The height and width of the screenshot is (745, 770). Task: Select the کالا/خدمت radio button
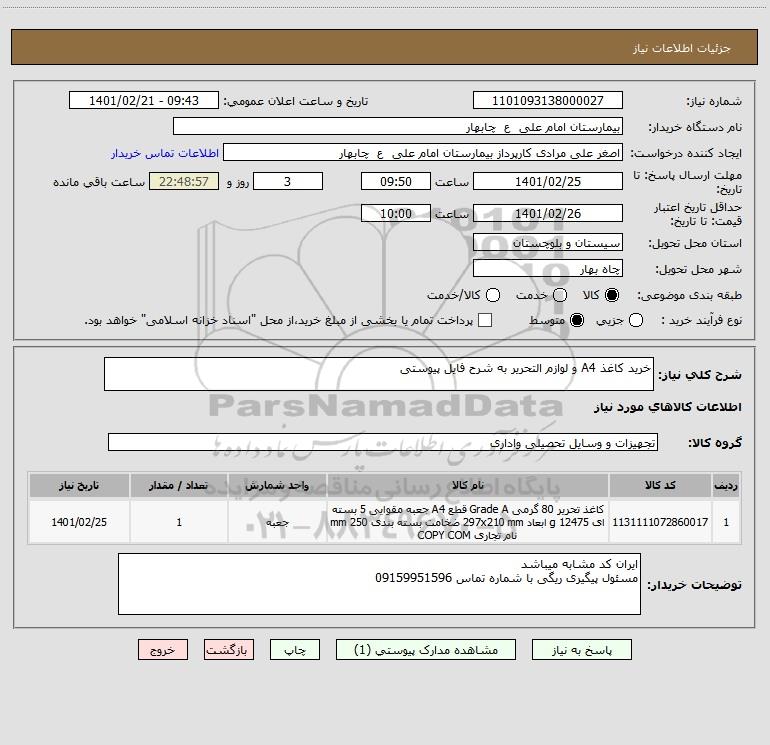493,295
